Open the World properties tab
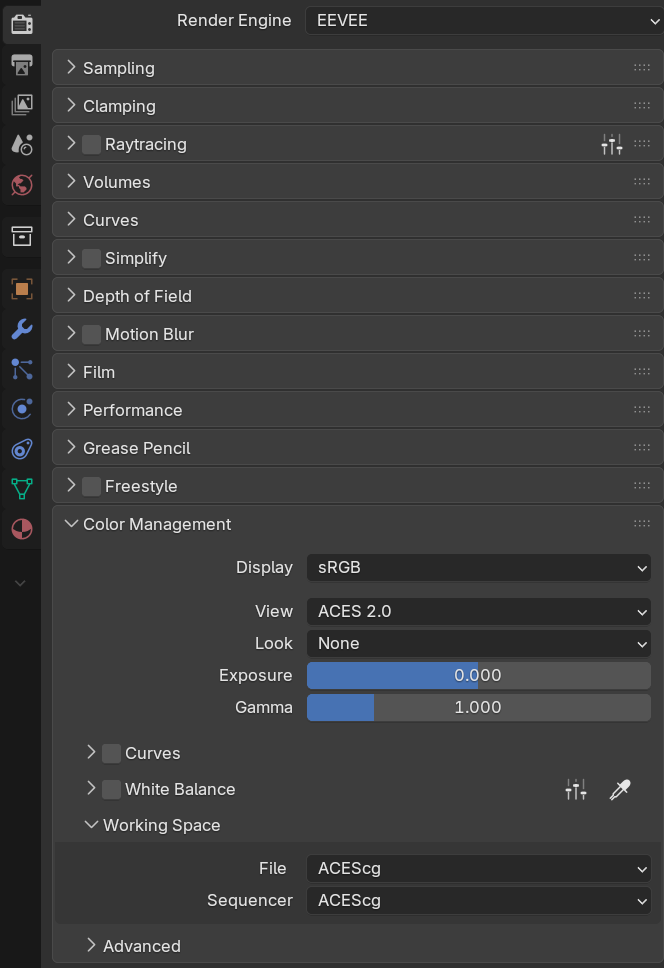Viewport: 664px width, 968px height. point(21,184)
